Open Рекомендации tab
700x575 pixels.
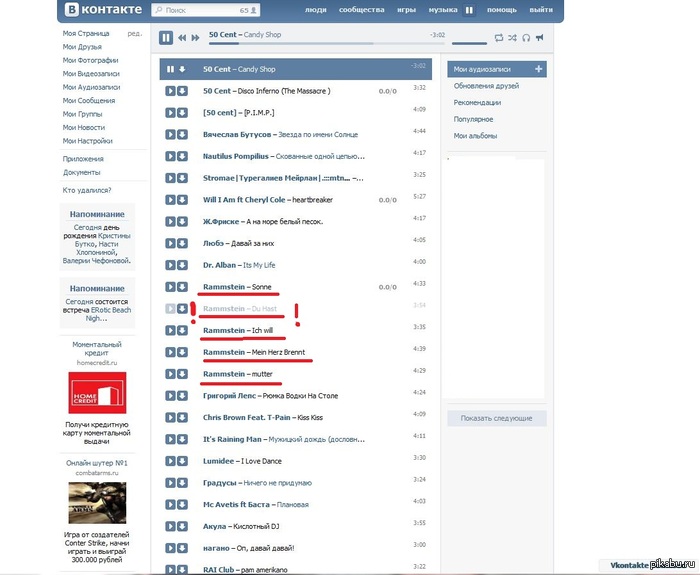[x=477, y=102]
